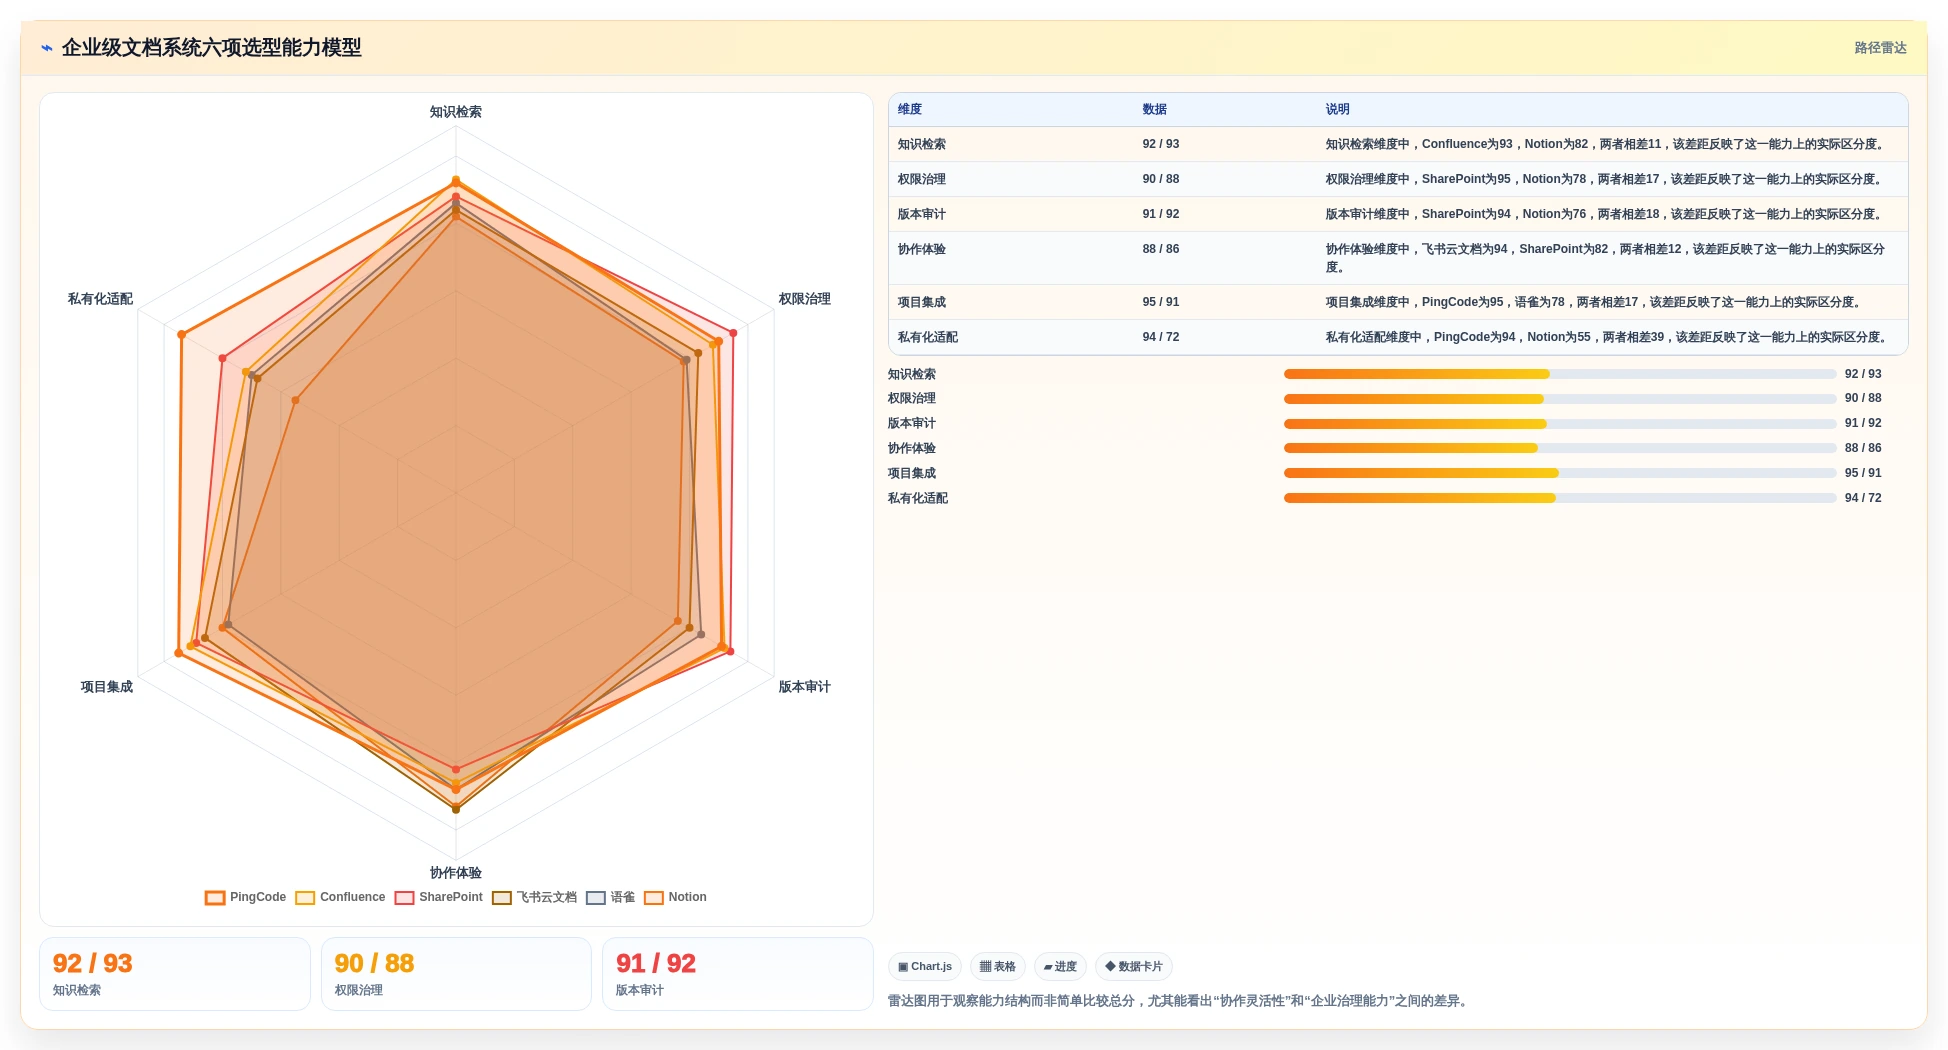Click the 94 / 72 value in table
The width and height of the screenshot is (1948, 1050).
[1161, 337]
